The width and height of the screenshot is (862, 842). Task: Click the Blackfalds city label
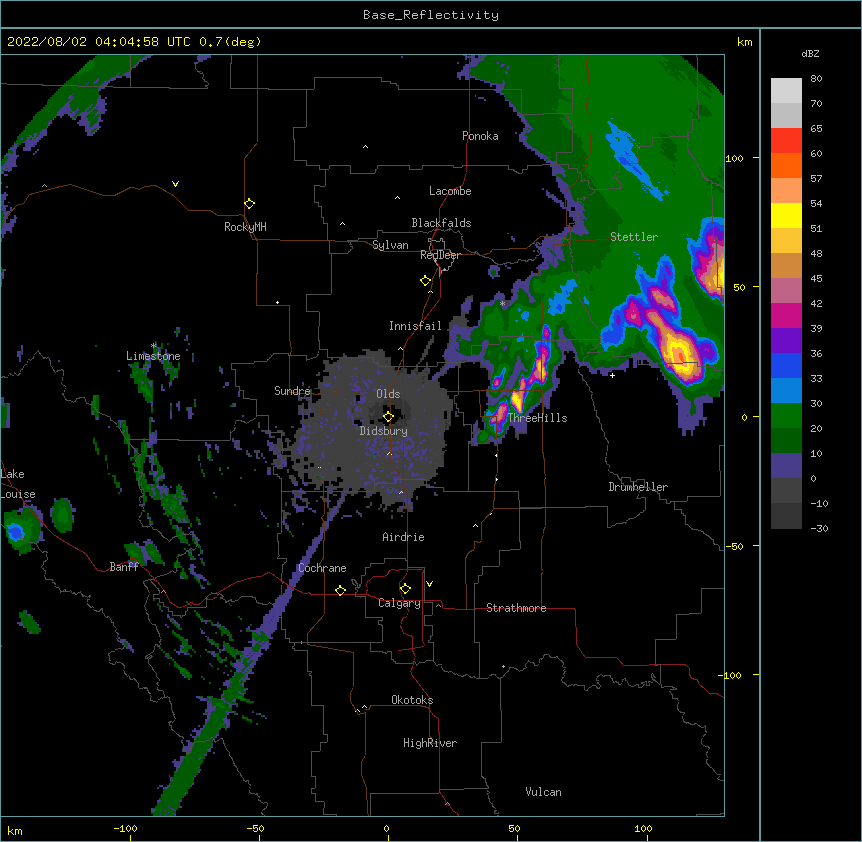point(441,223)
